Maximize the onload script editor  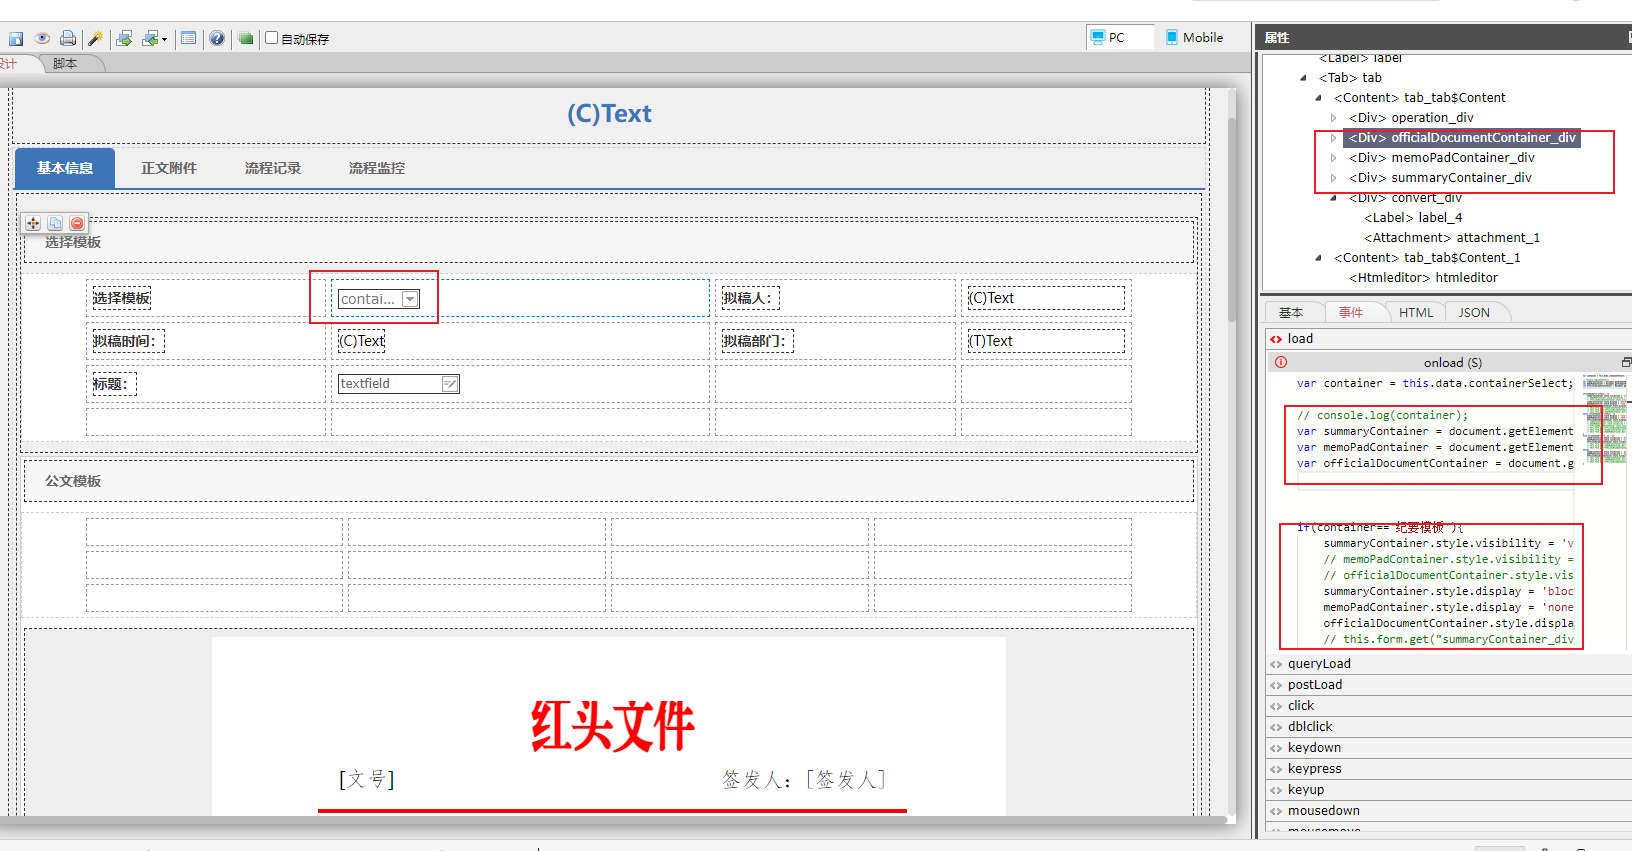tap(1626, 362)
